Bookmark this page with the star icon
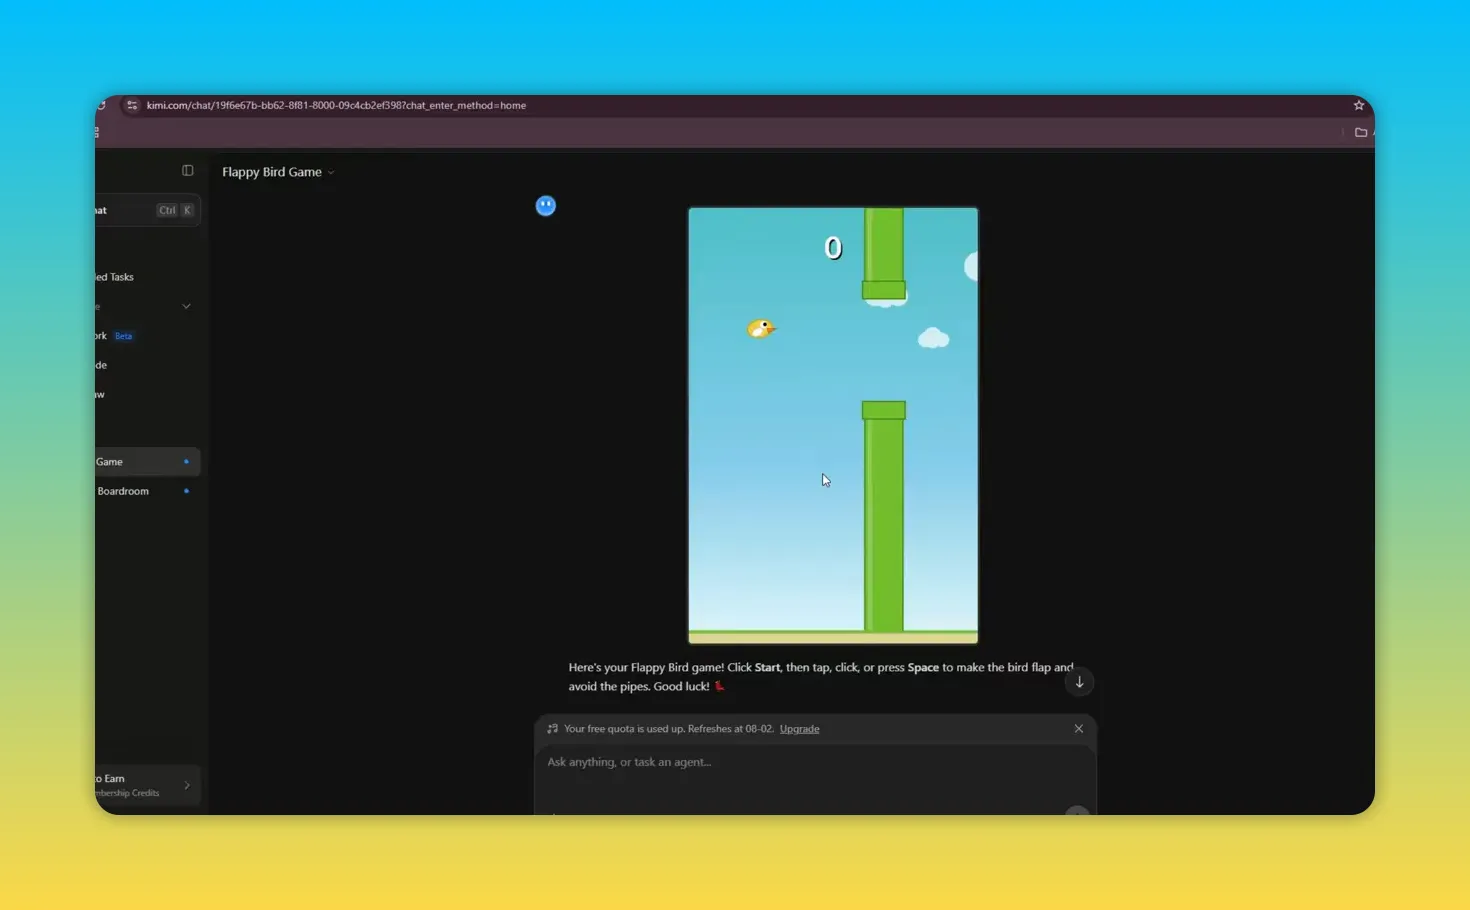Image resolution: width=1470 pixels, height=910 pixels. [x=1359, y=105]
